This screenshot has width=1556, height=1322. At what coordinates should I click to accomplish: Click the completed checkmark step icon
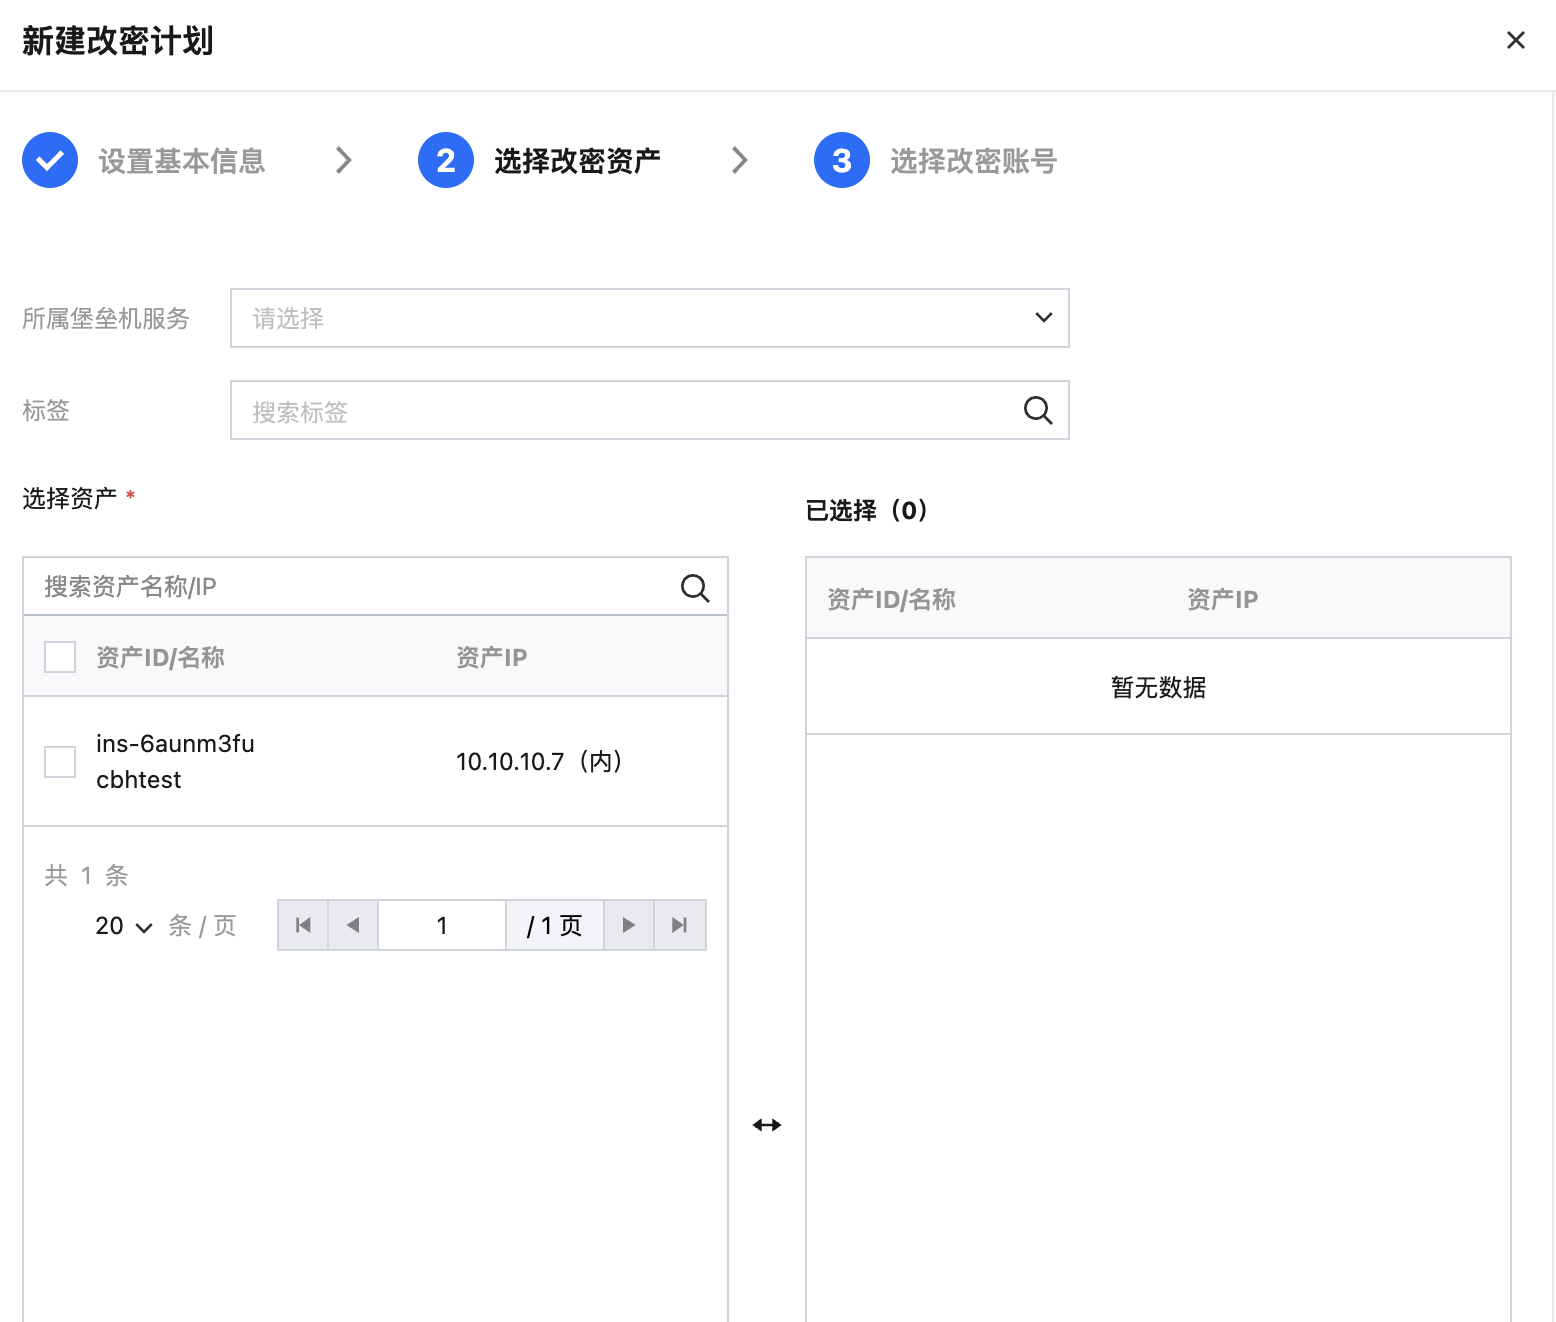(50, 160)
